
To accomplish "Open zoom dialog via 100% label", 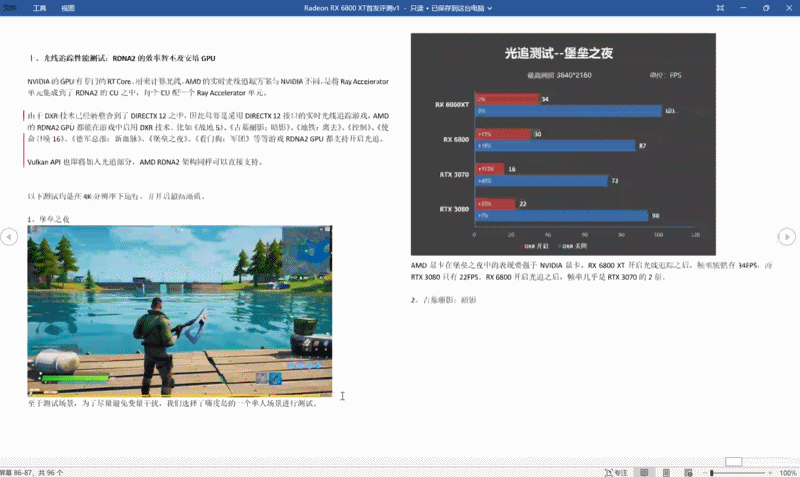I will tap(787, 473).
